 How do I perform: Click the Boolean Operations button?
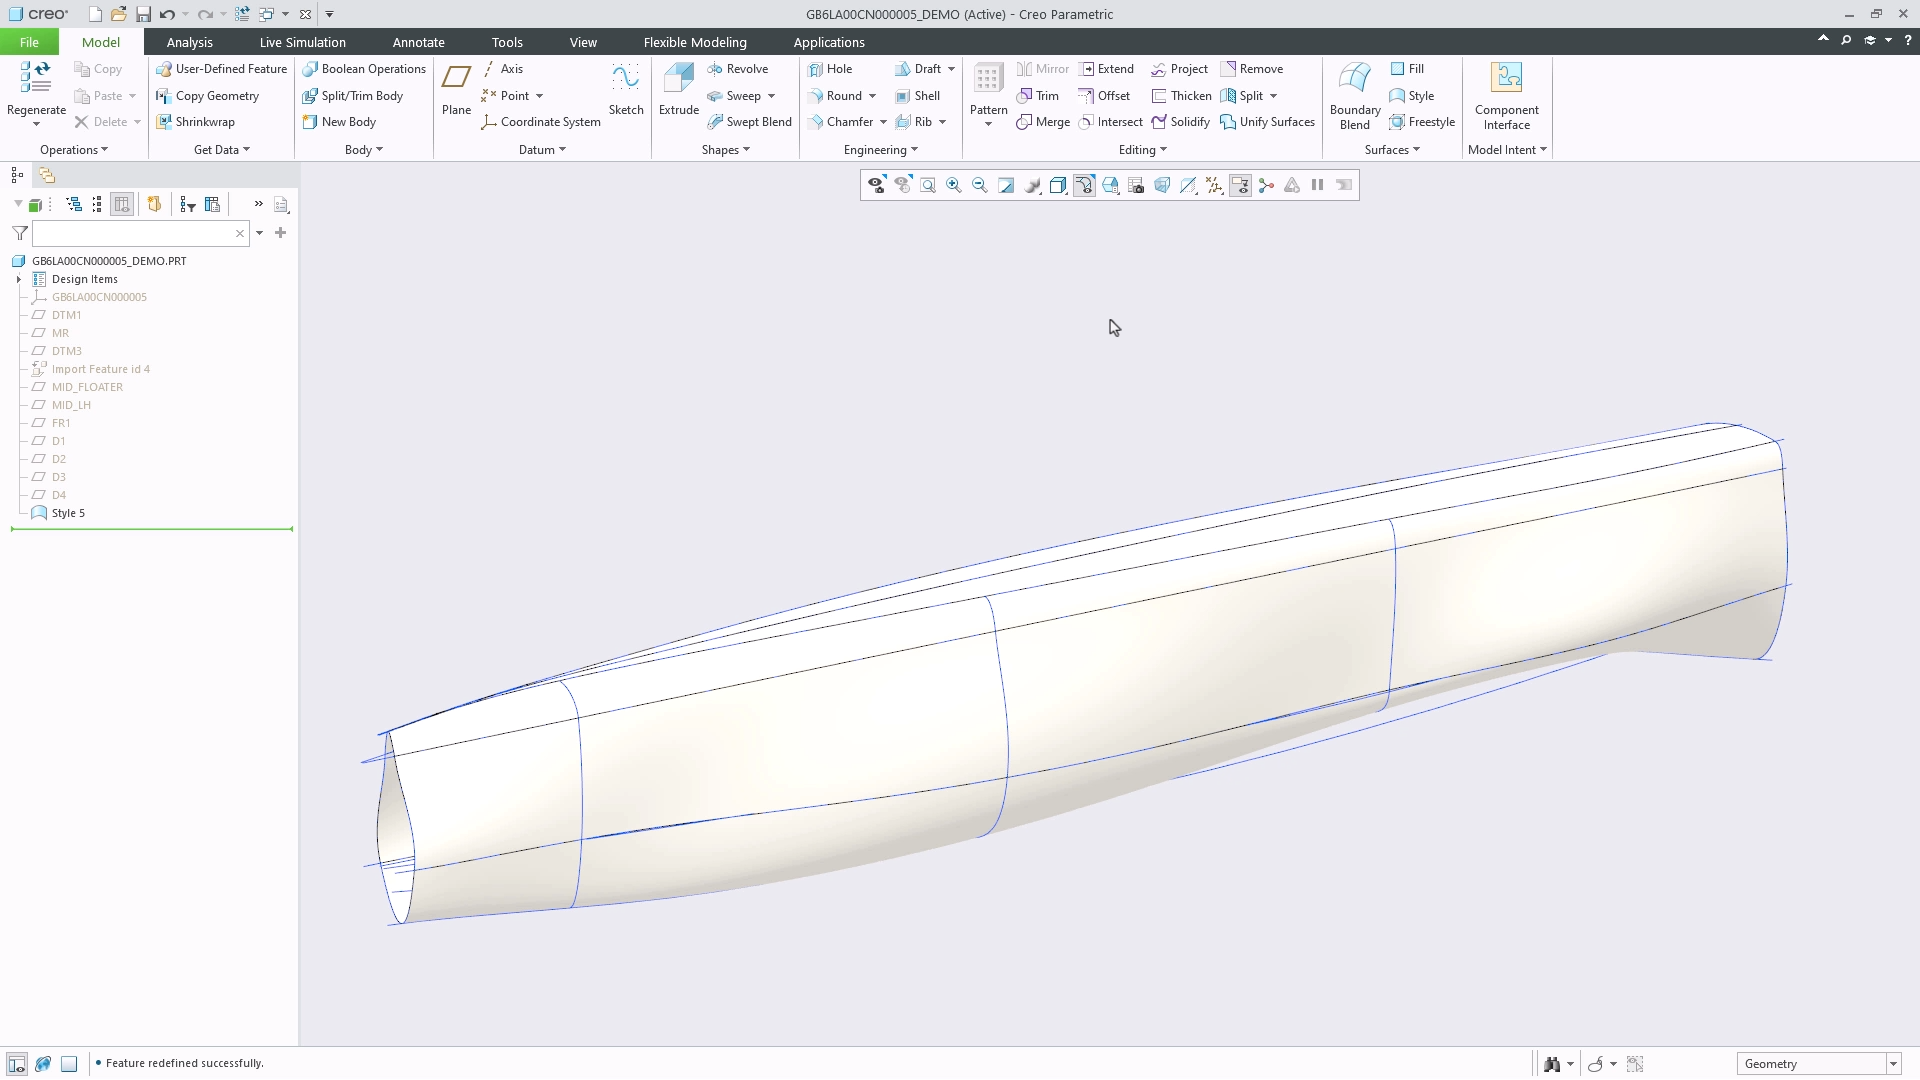click(x=364, y=69)
